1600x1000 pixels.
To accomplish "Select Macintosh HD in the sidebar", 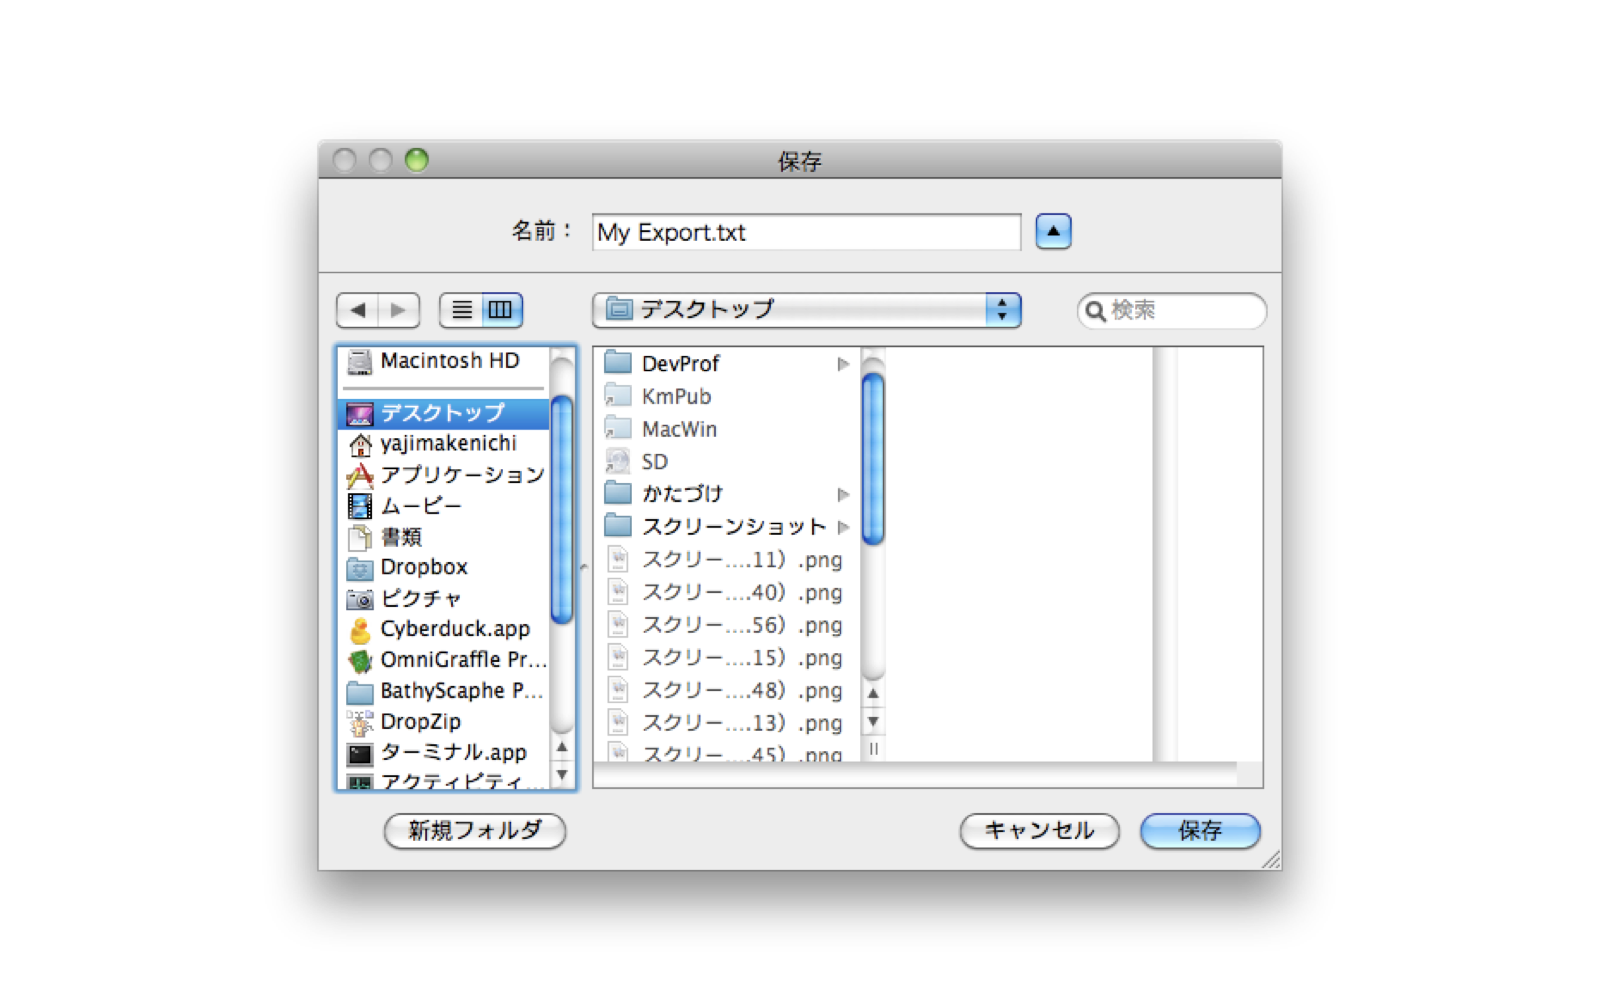I will tap(449, 361).
